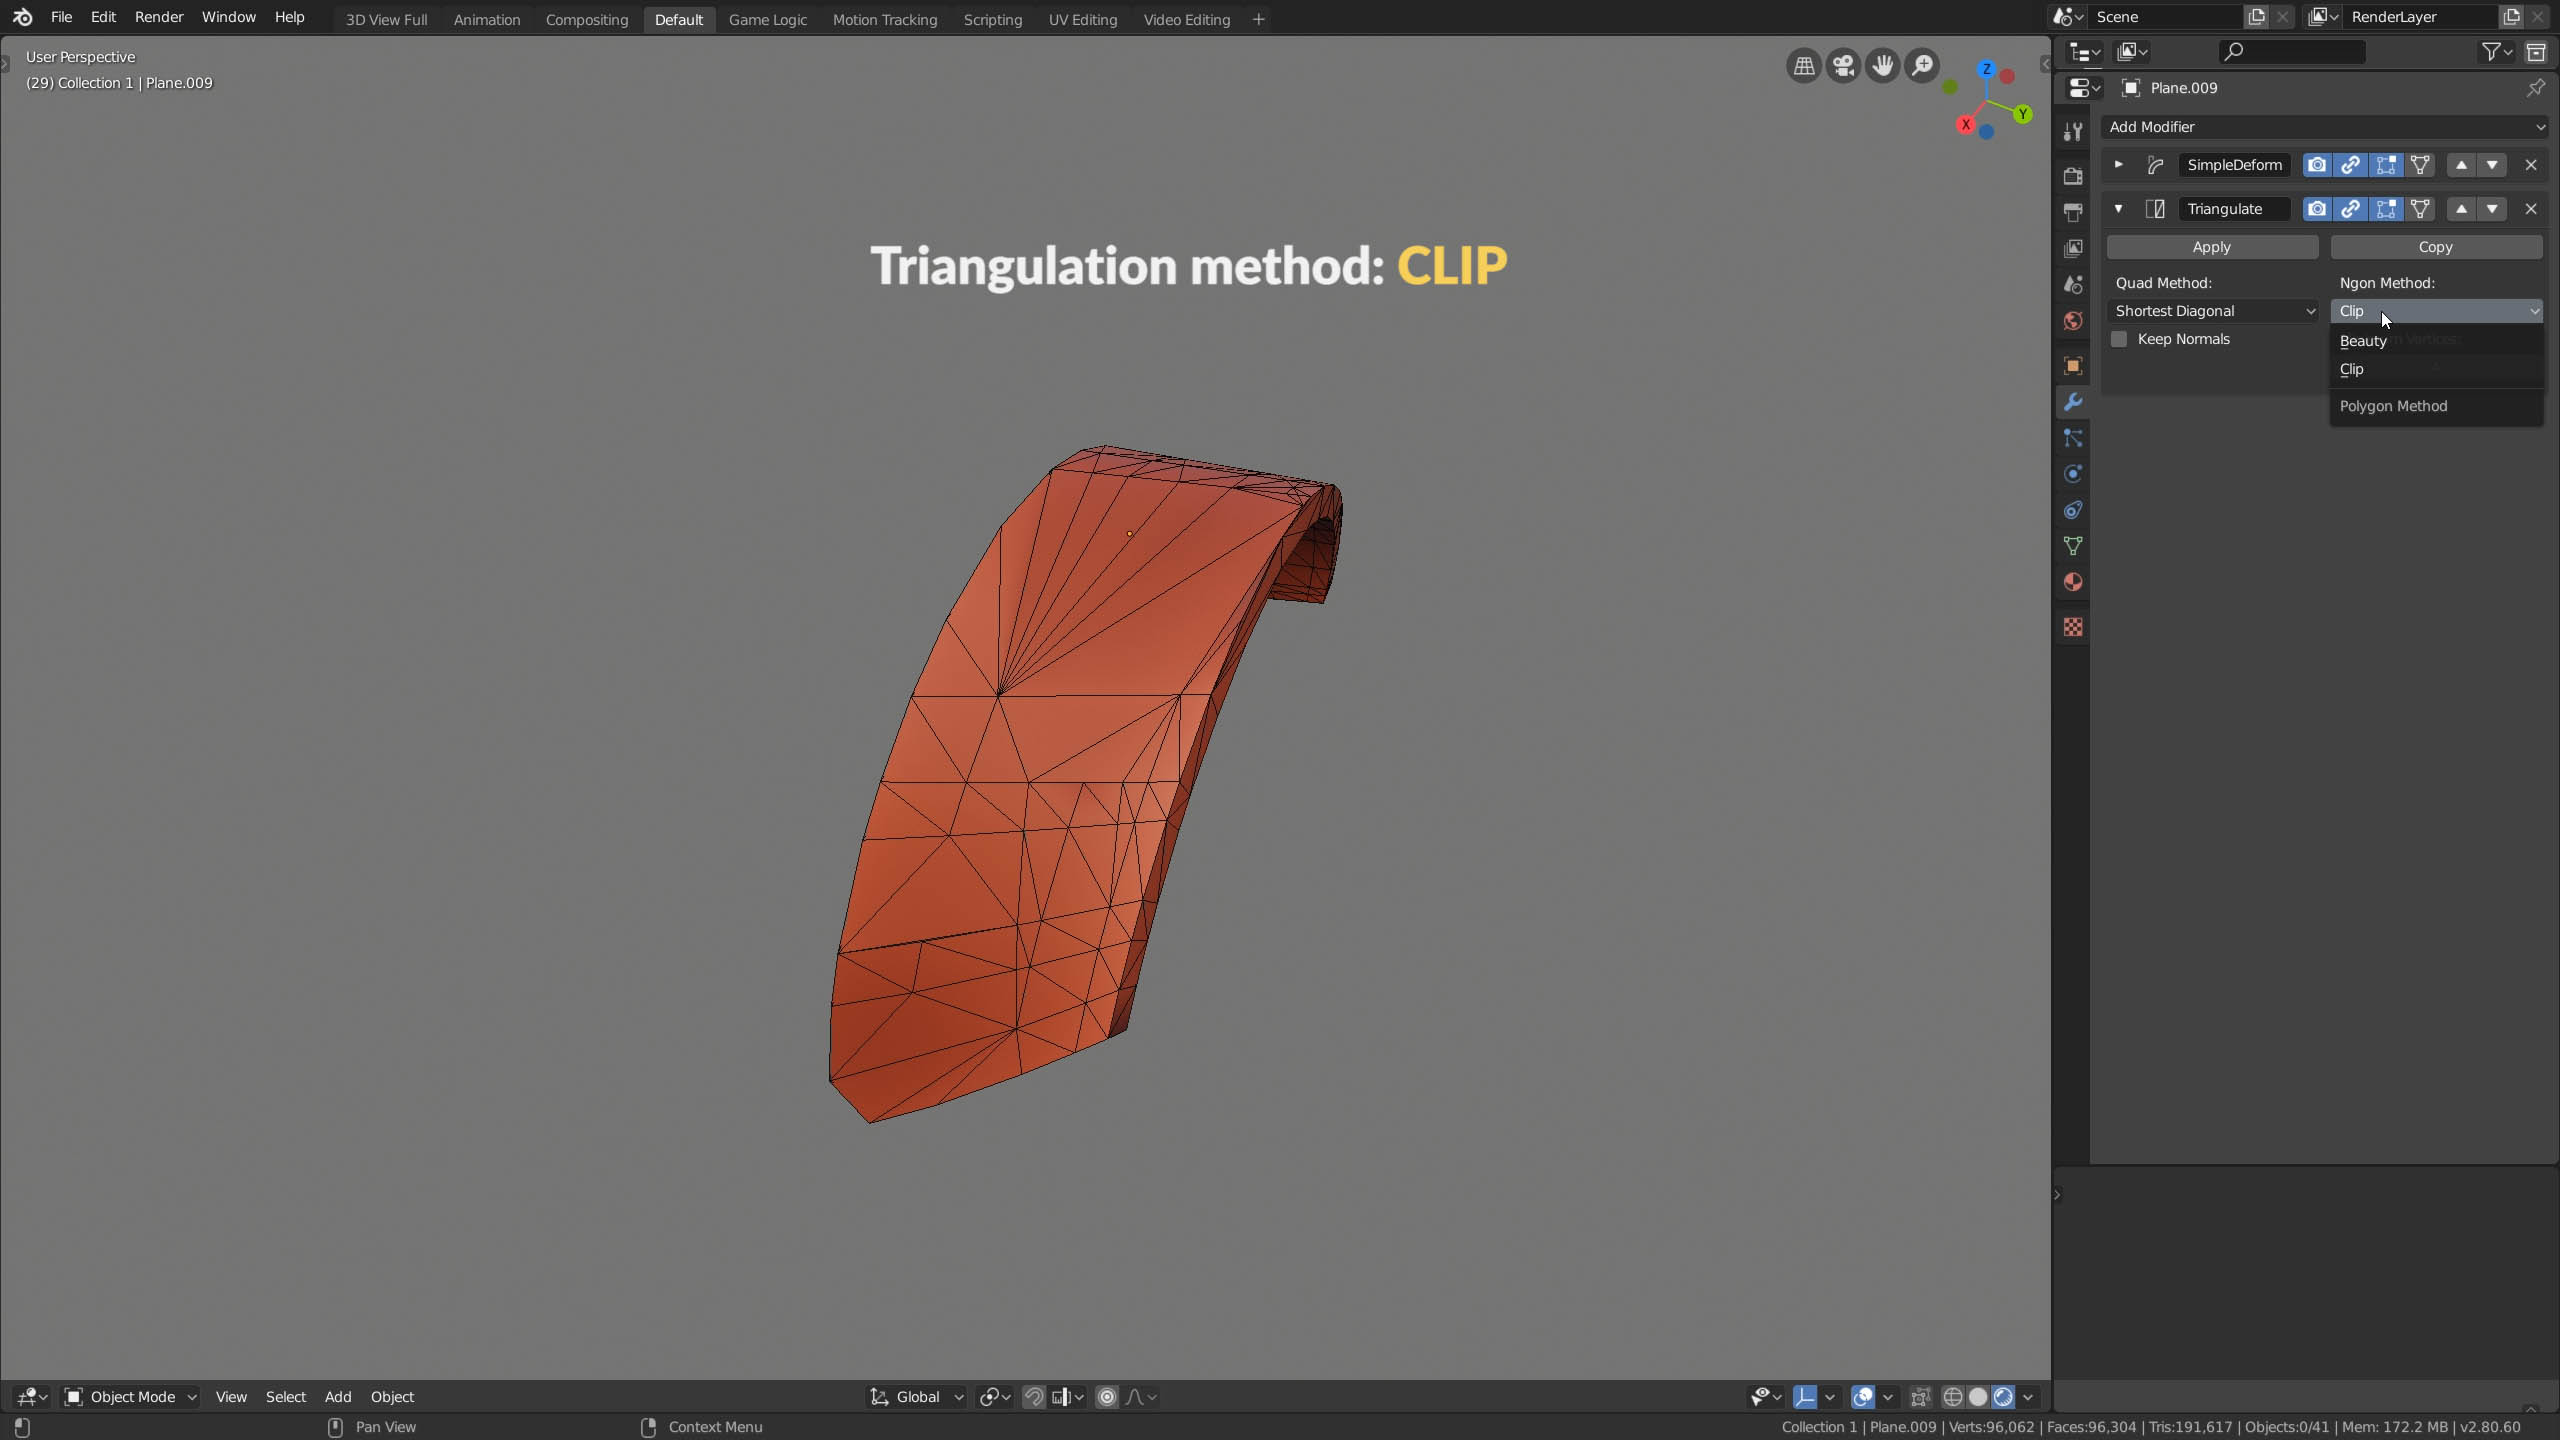
Task: Add a new workspace with plus tab
Action: pos(1258,19)
